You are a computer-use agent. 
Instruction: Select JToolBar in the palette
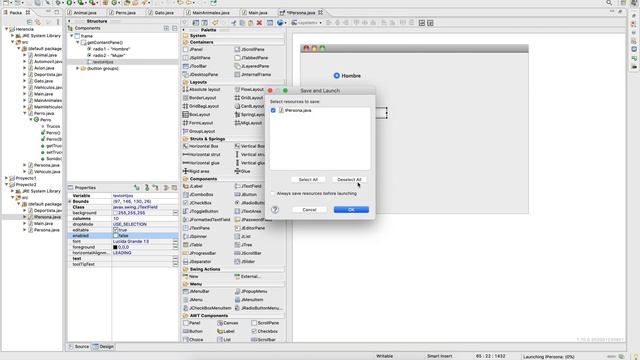[195, 66]
